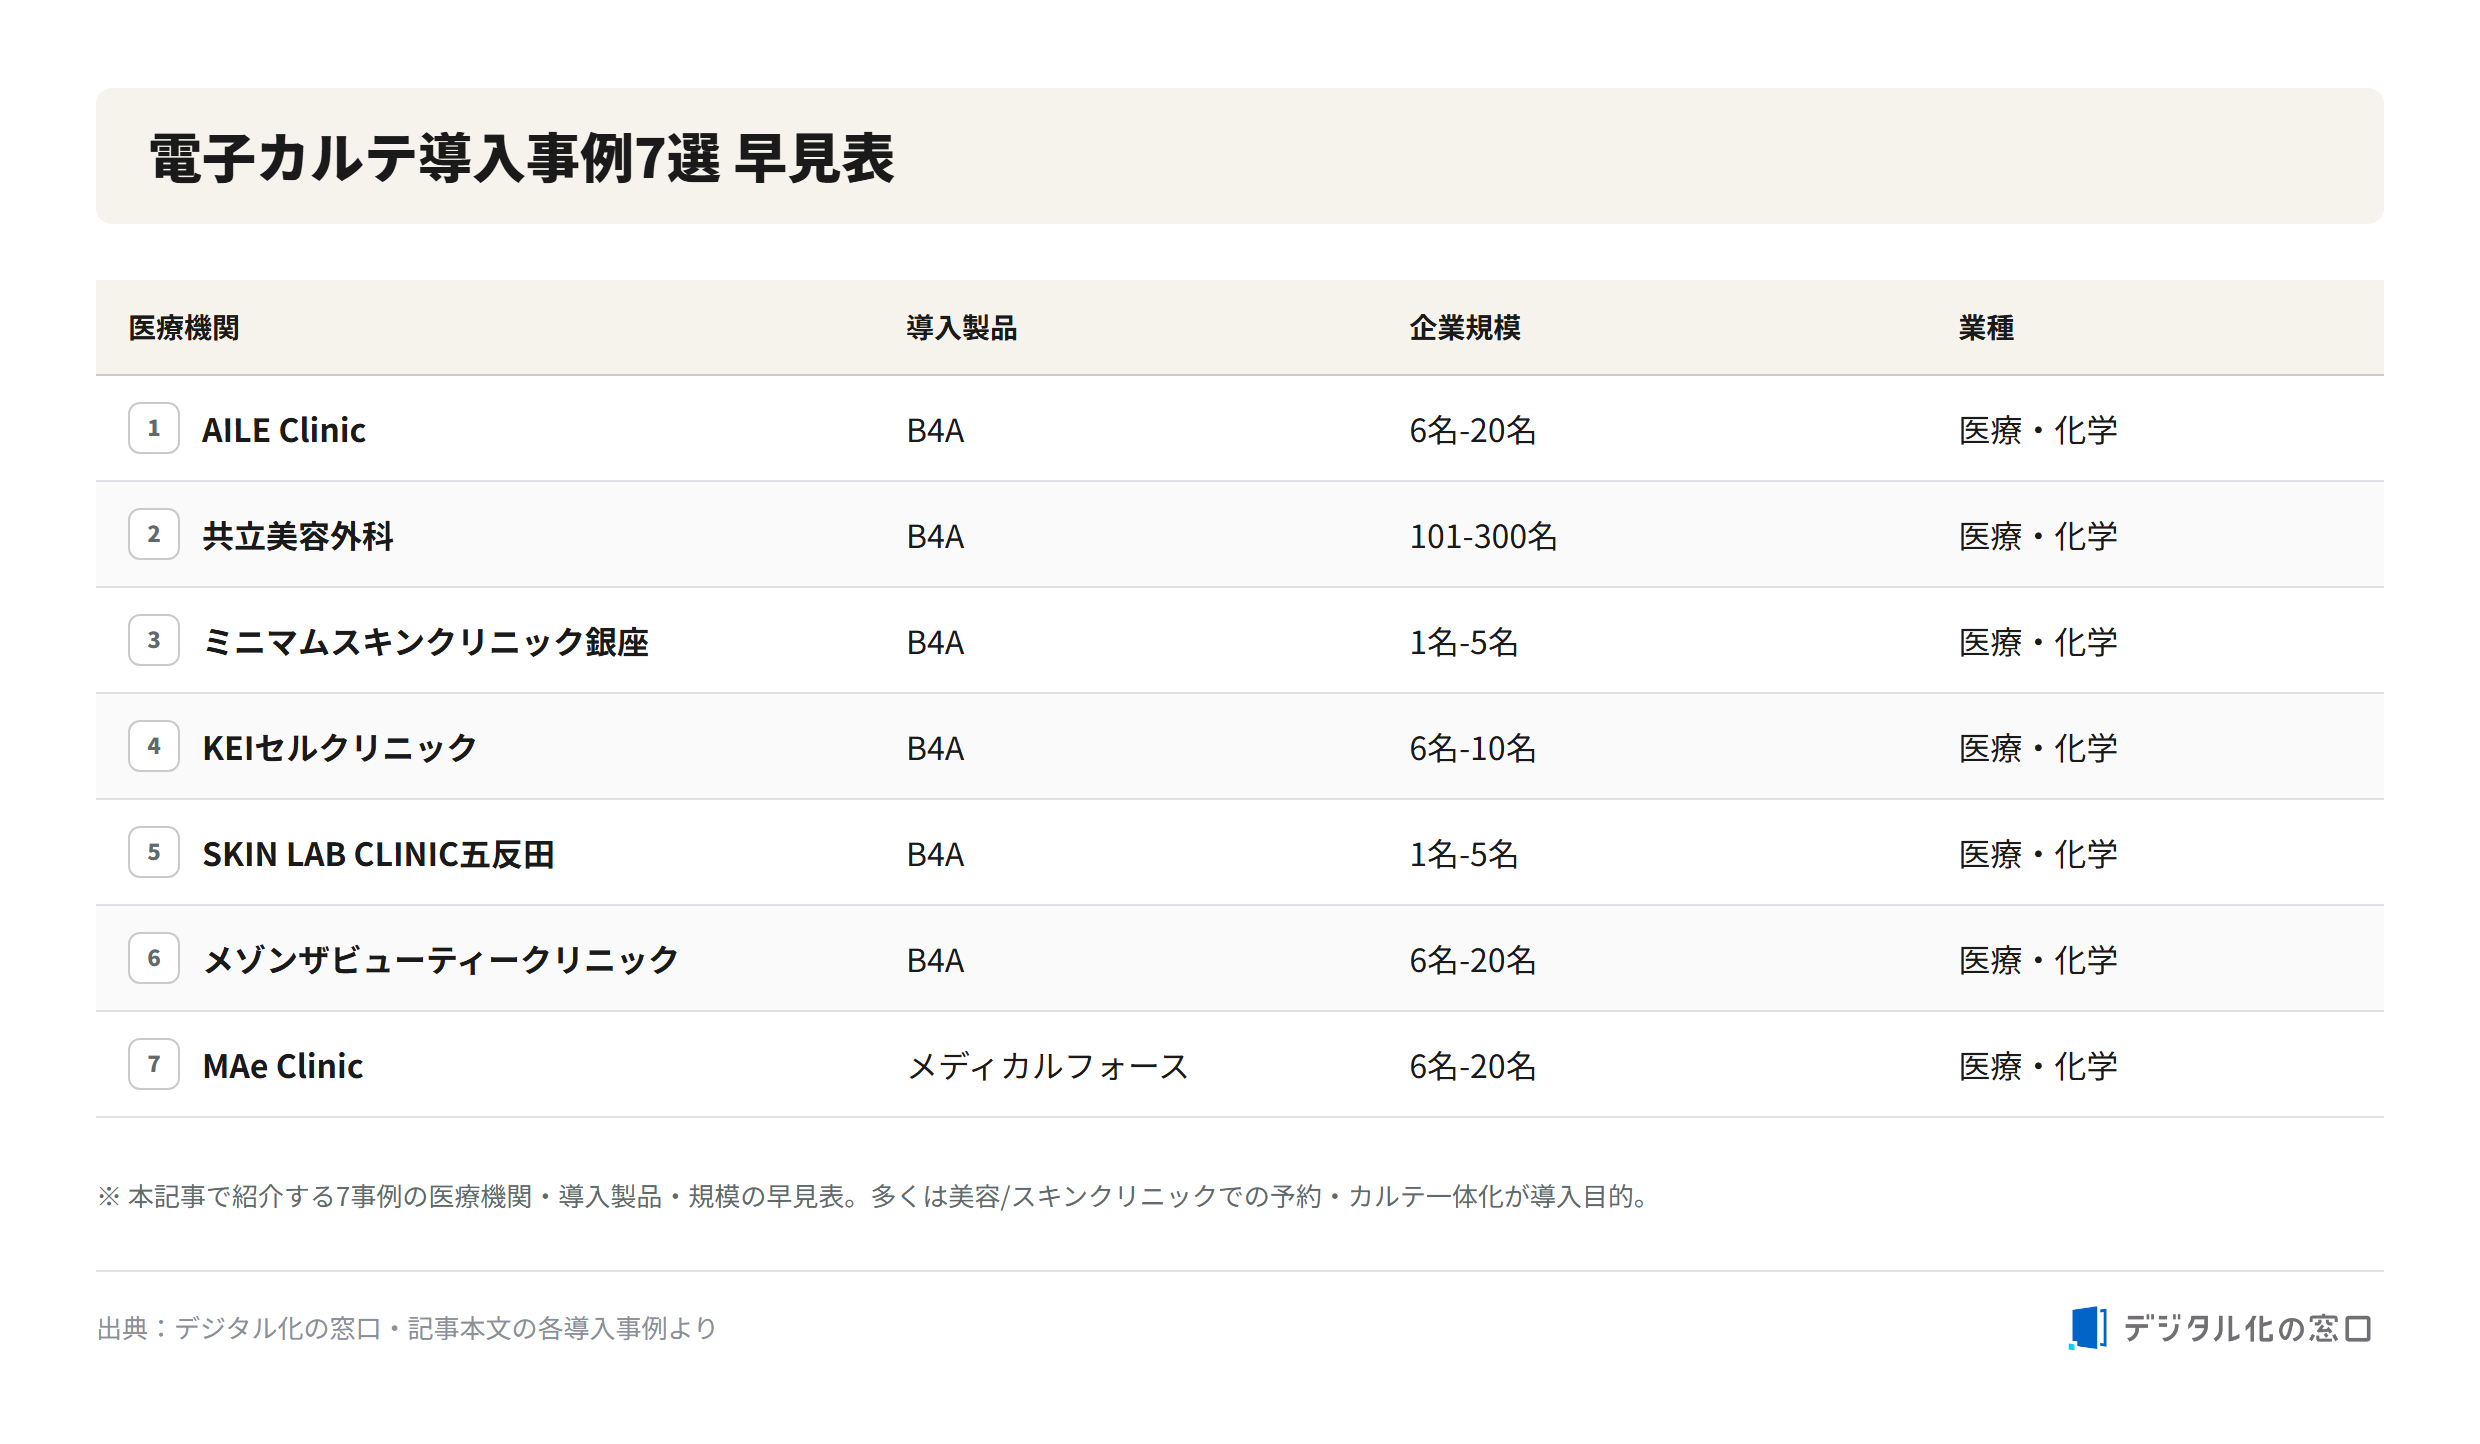Click メディカルフォース in the MAe Clinic row
The image size is (2480, 1444).
[1047, 1066]
